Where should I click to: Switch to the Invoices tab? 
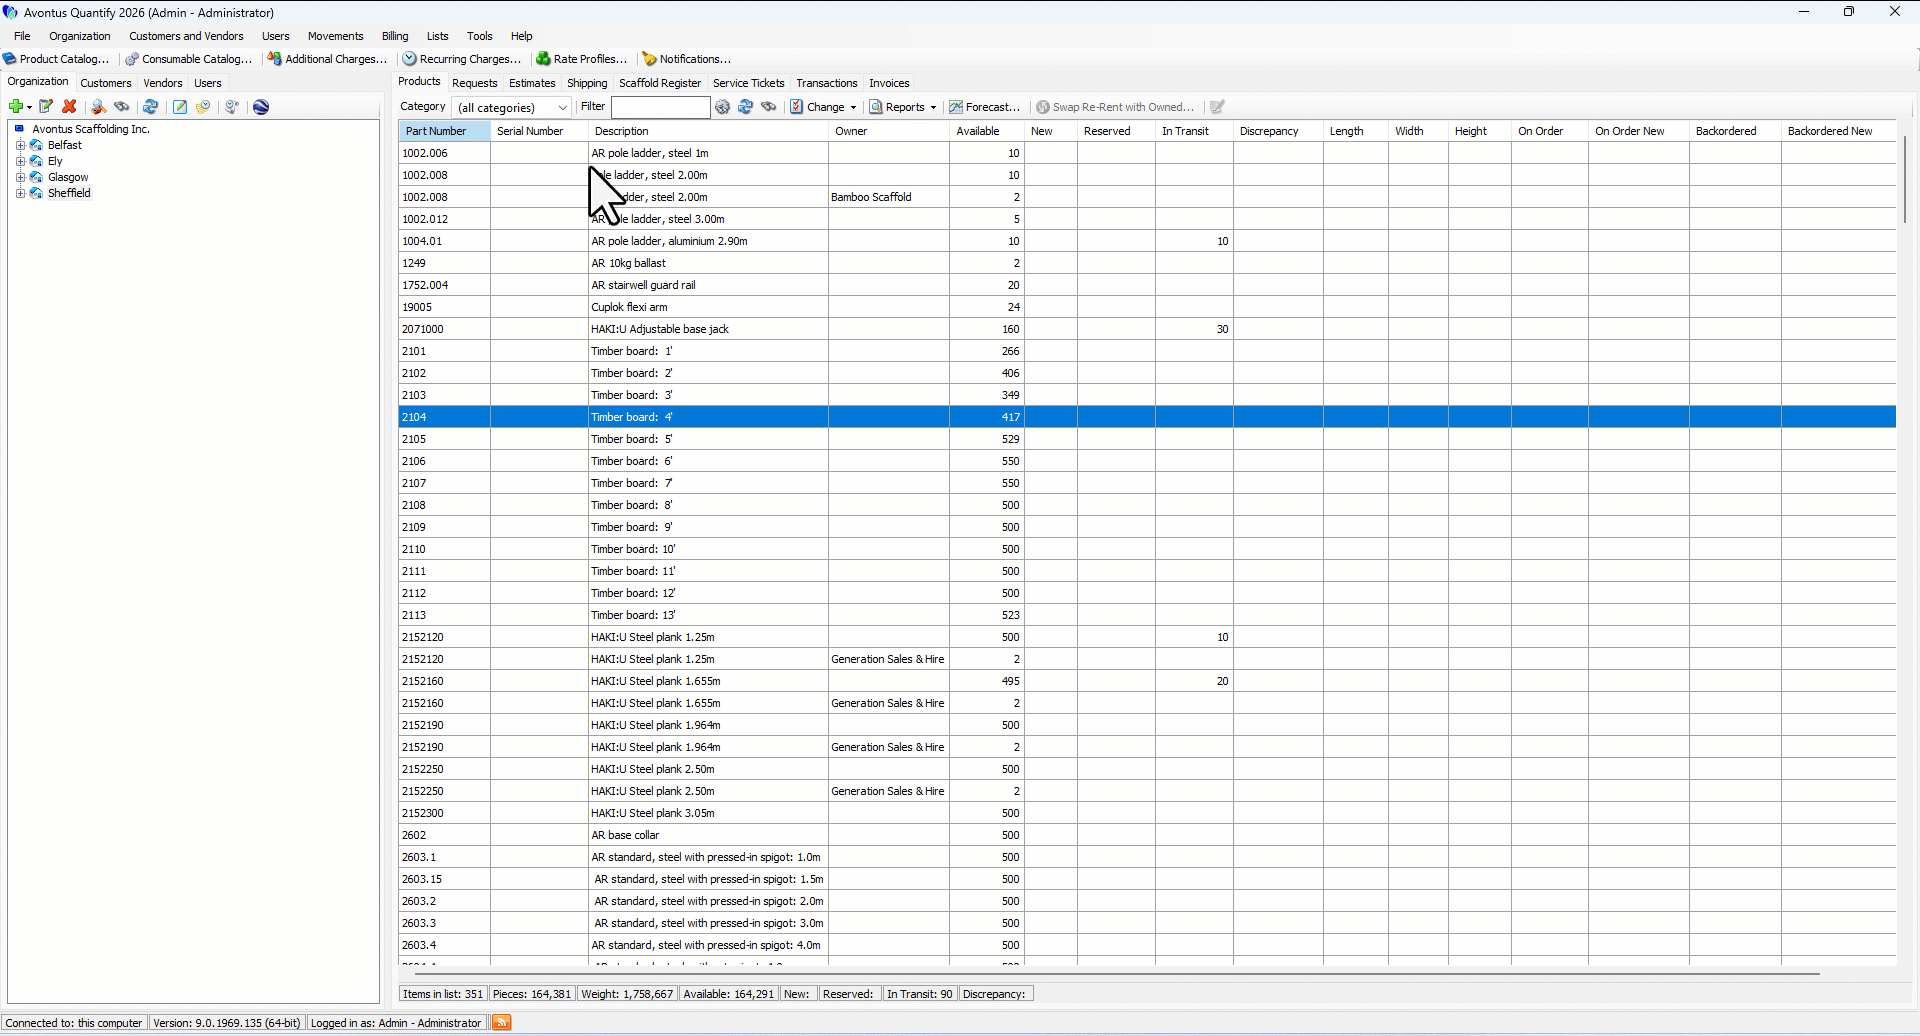pyautogui.click(x=889, y=83)
